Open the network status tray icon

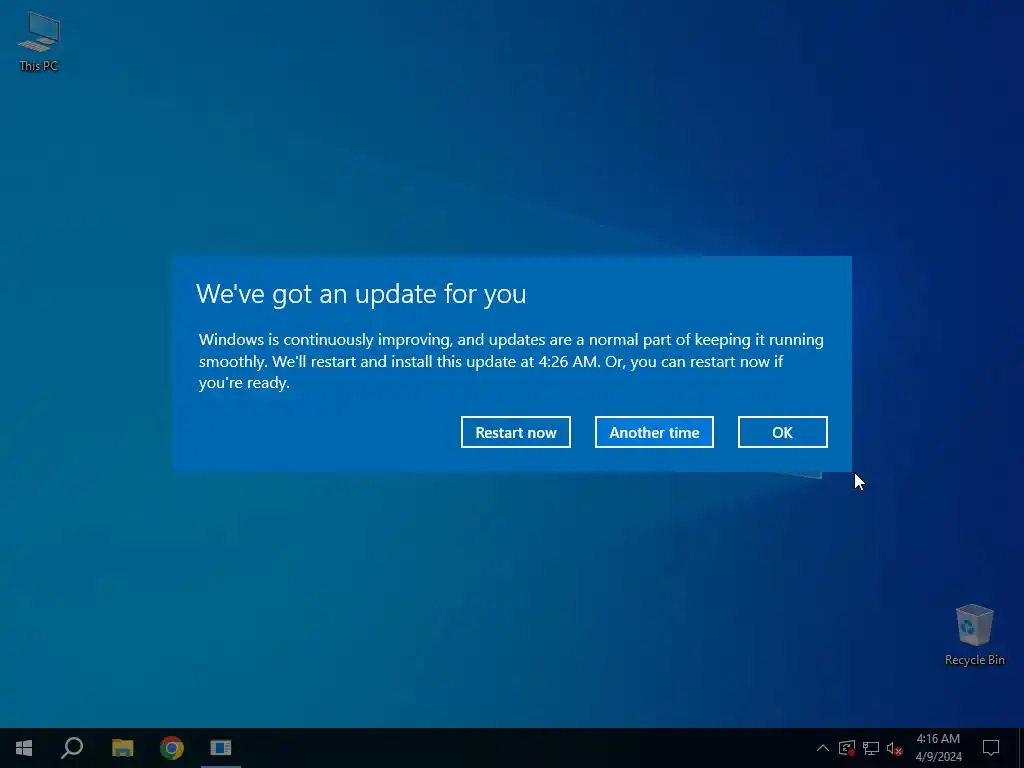pyautogui.click(x=871, y=748)
